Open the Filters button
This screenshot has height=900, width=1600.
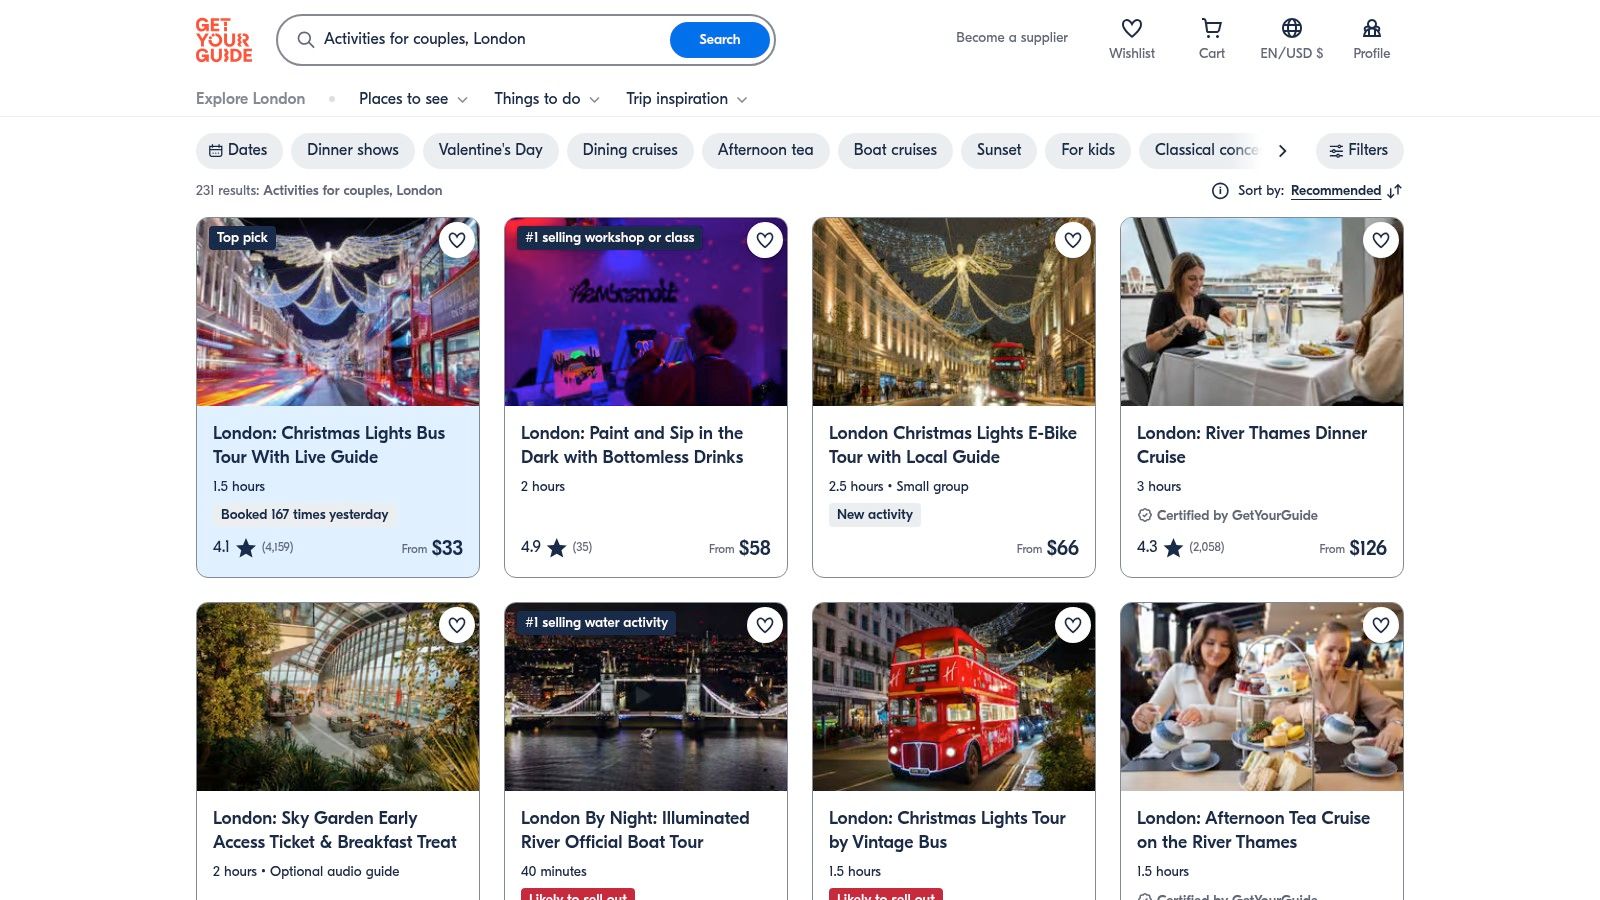coord(1359,150)
